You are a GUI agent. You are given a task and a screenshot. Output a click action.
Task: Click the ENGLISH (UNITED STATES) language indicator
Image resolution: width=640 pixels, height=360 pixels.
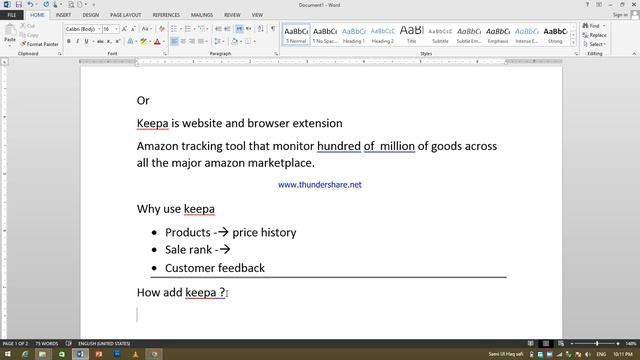point(104,344)
